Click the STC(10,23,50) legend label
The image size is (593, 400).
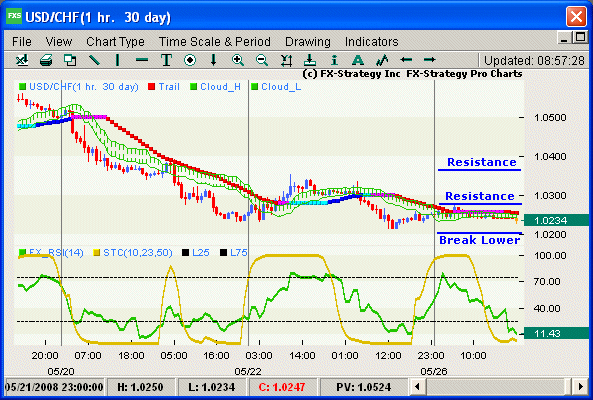point(138,253)
